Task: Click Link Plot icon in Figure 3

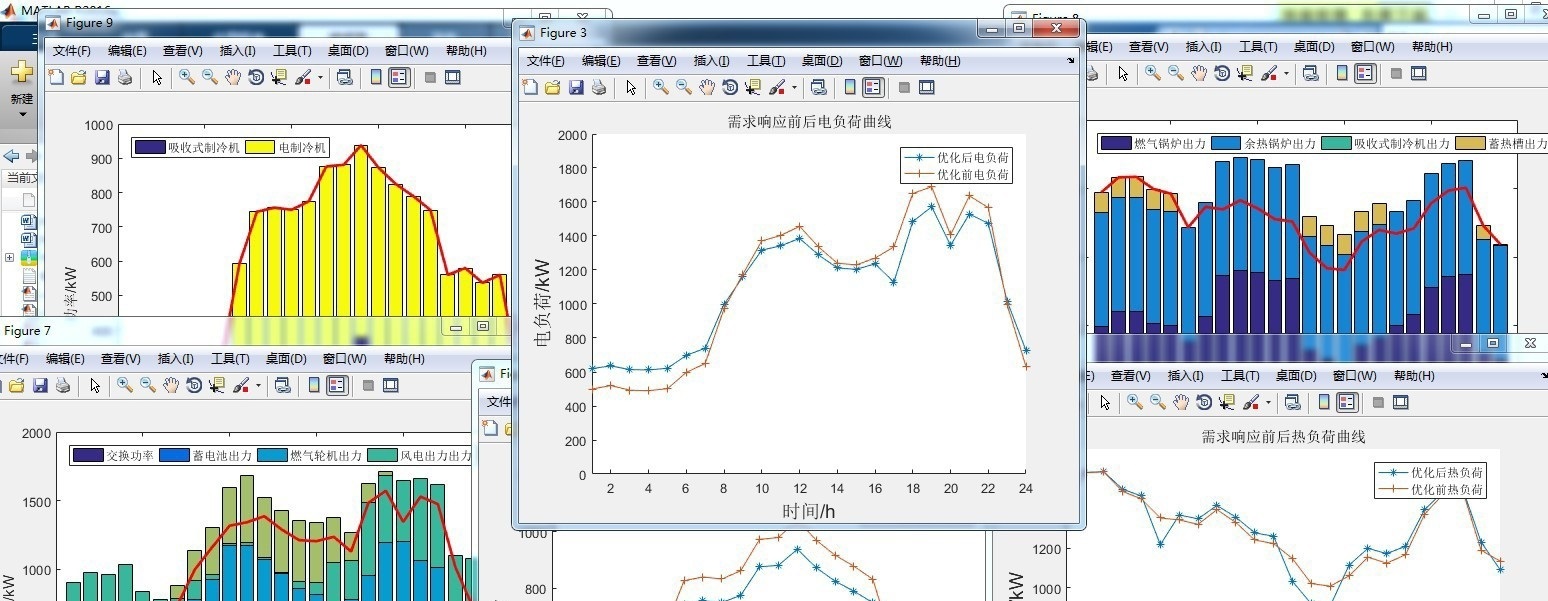Action: pyautogui.click(x=818, y=88)
